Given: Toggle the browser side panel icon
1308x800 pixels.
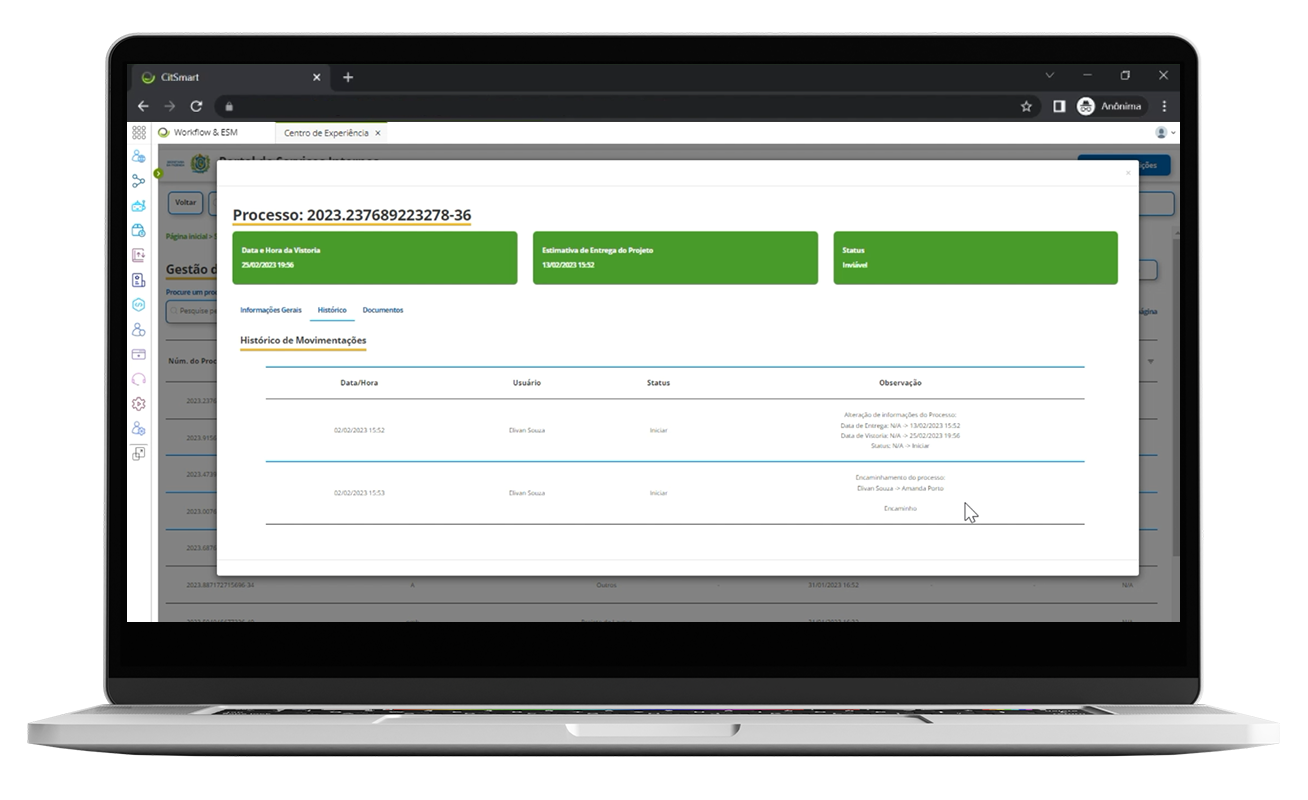Looking at the screenshot, I should pos(1058,106).
